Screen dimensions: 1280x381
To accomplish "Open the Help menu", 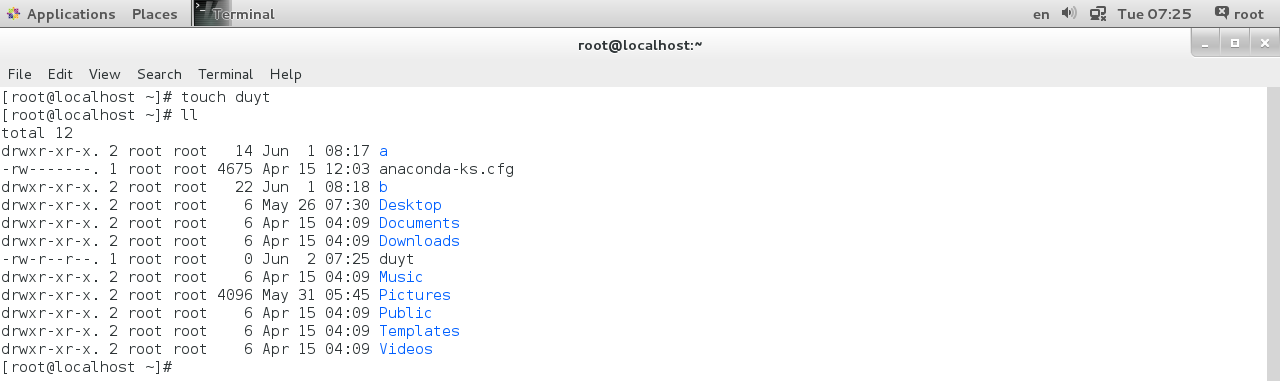I will pos(285,74).
